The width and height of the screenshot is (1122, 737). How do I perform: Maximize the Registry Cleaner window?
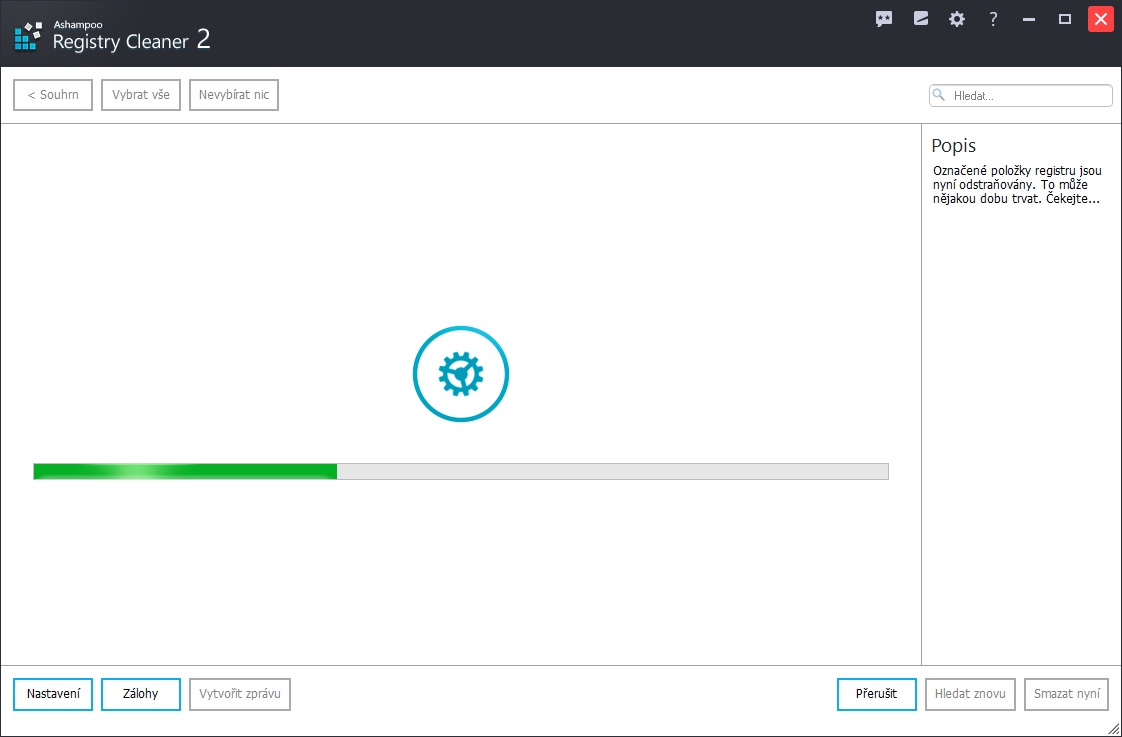pyautogui.click(x=1065, y=19)
